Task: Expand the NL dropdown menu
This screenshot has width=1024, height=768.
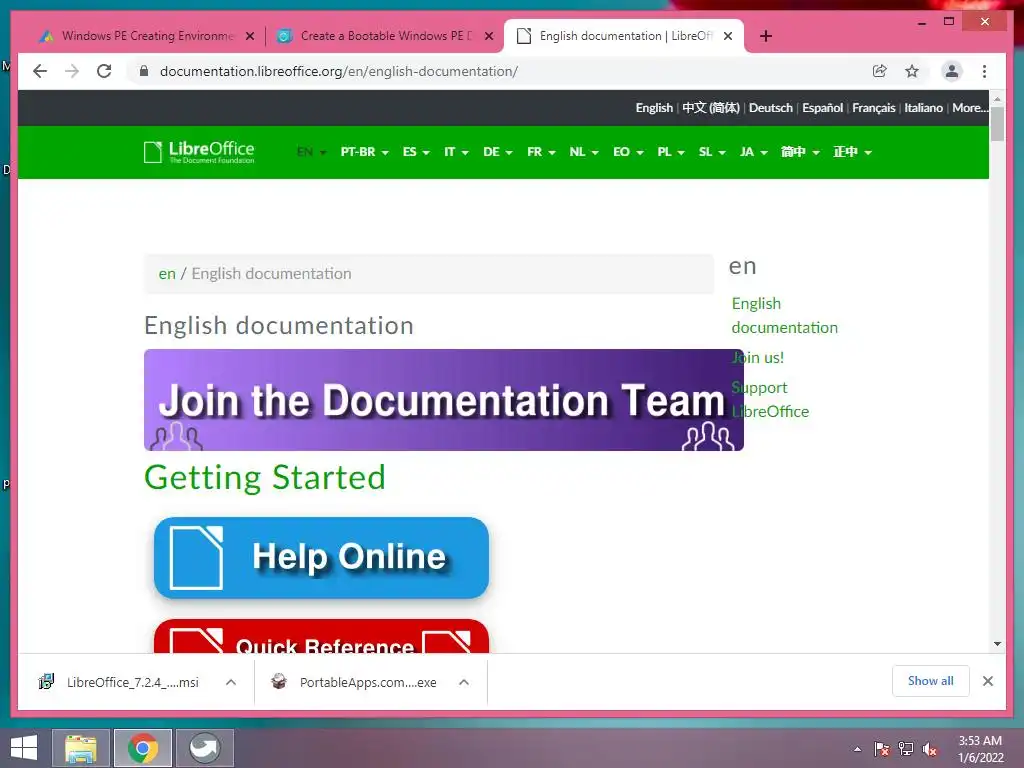Action: click(584, 152)
